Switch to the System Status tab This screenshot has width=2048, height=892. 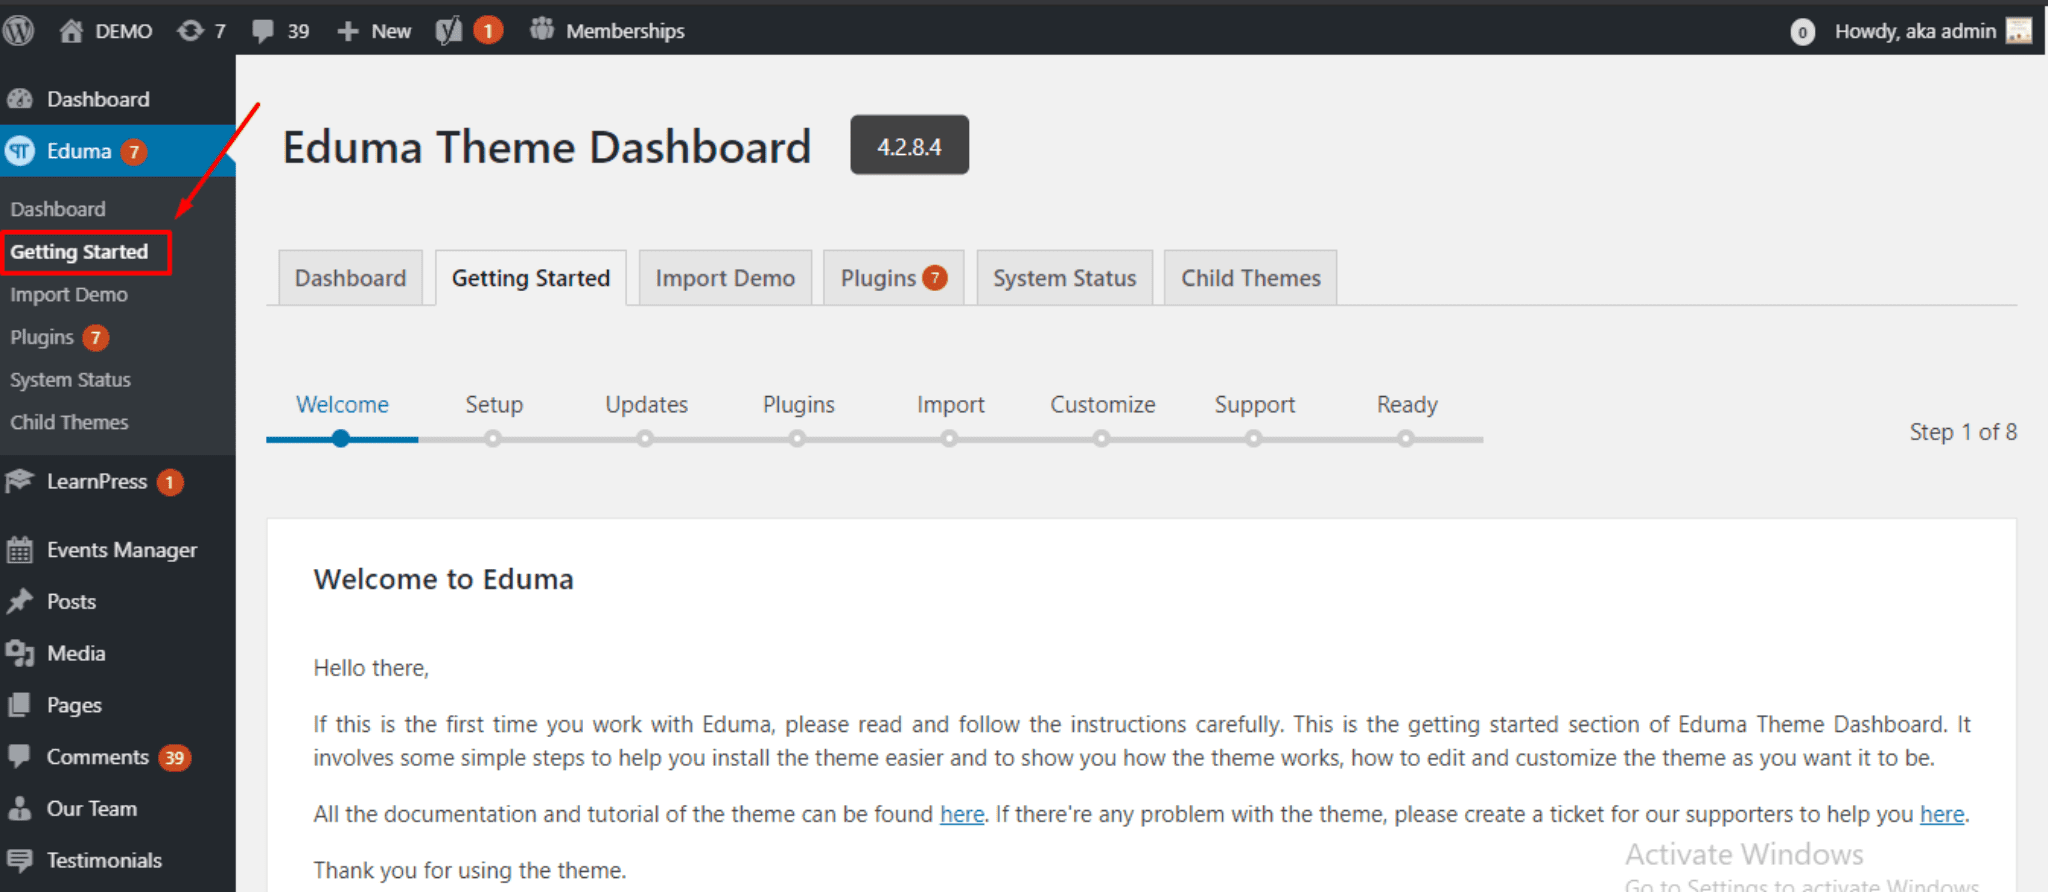click(x=1064, y=278)
